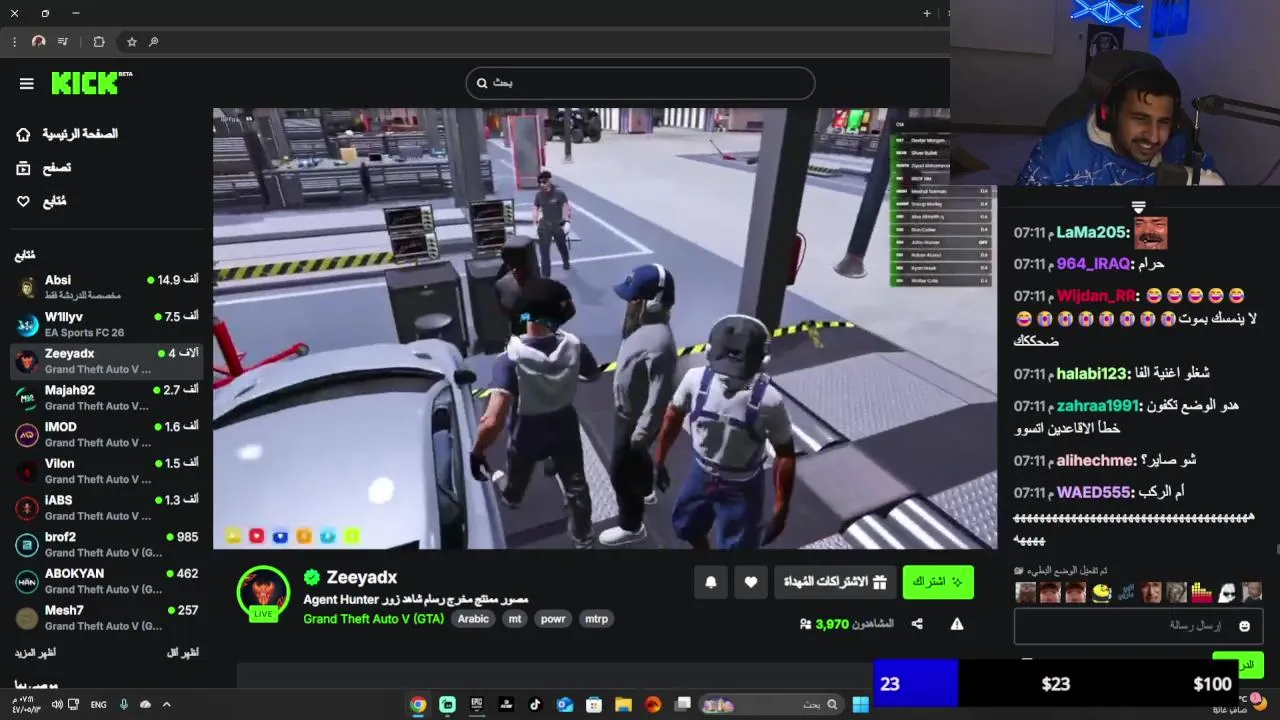Open Vilon channel in followed list
1280x720 pixels.
click(106, 471)
